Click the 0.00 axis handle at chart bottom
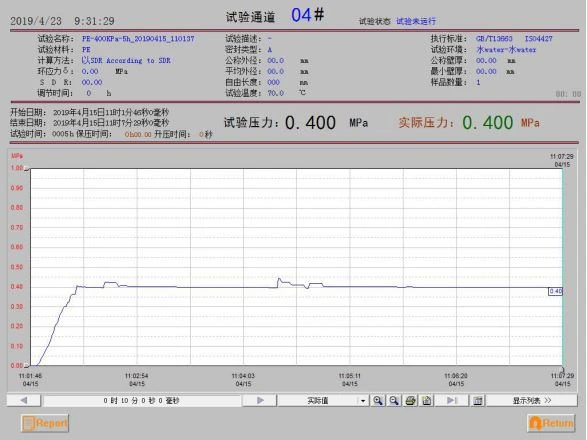Viewport: 587px width, 440px height. click(x=27, y=365)
